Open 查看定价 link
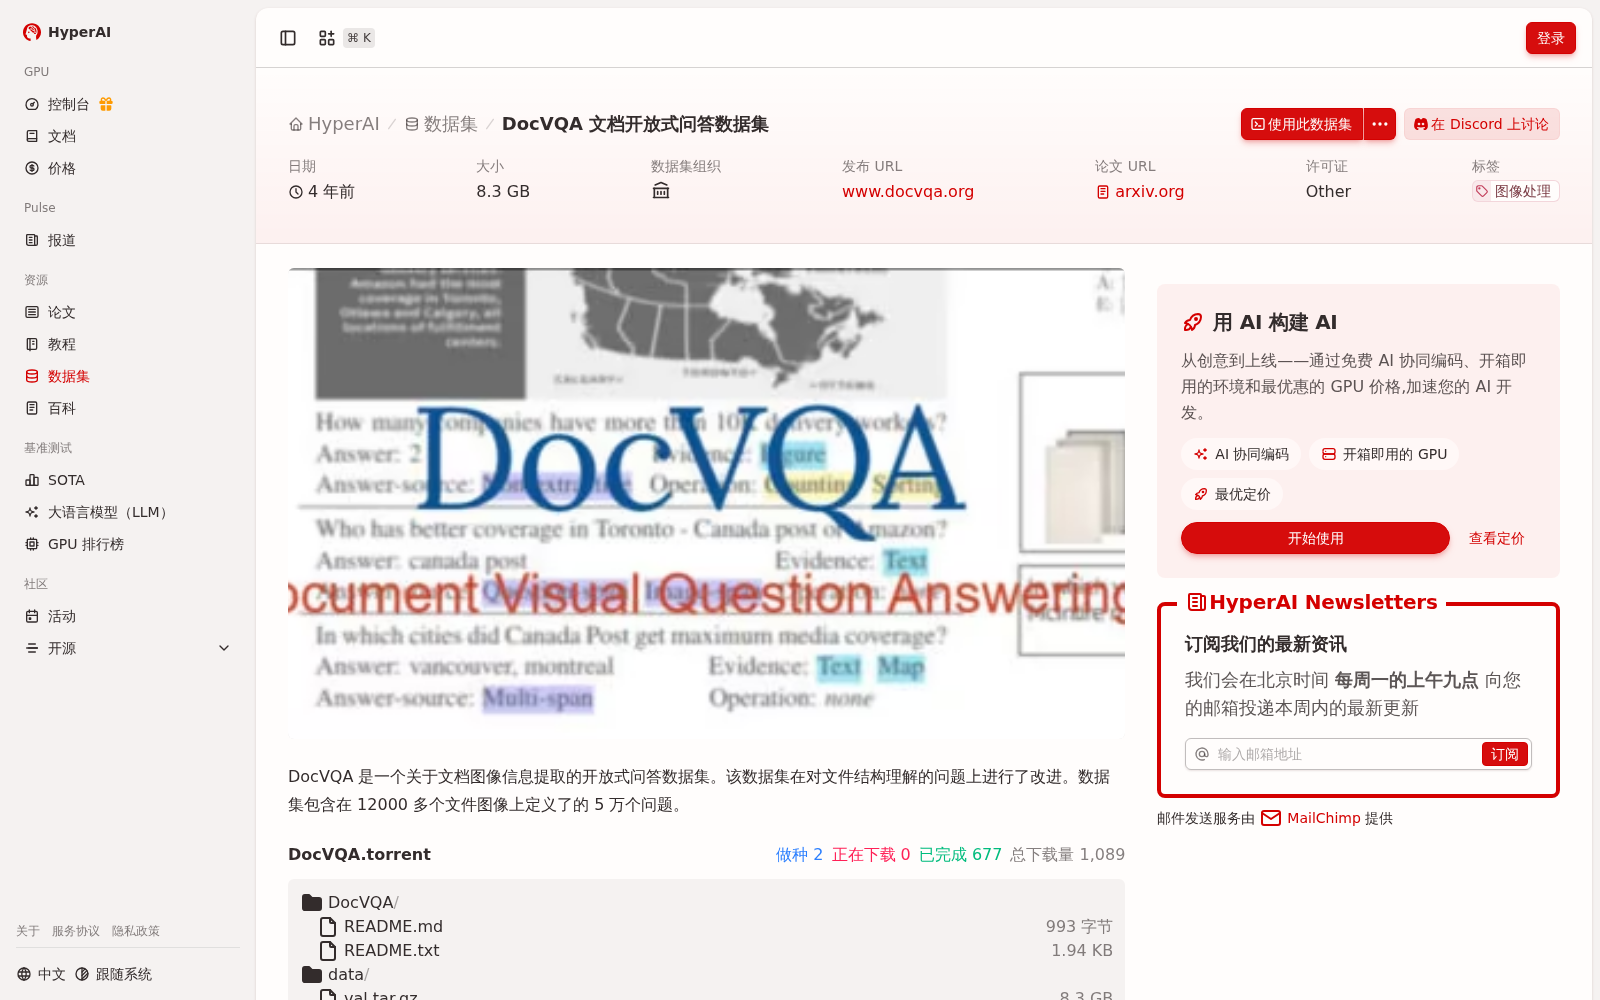 (x=1496, y=538)
